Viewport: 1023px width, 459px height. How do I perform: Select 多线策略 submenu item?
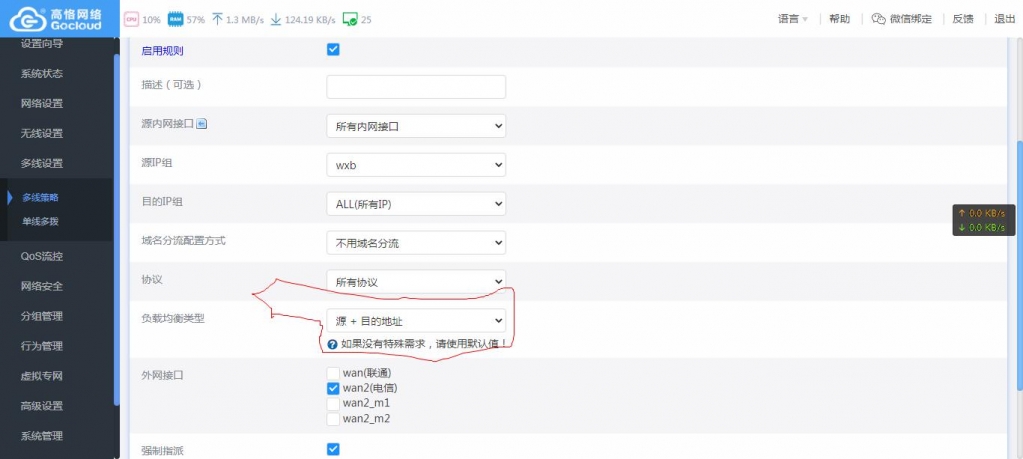point(40,198)
